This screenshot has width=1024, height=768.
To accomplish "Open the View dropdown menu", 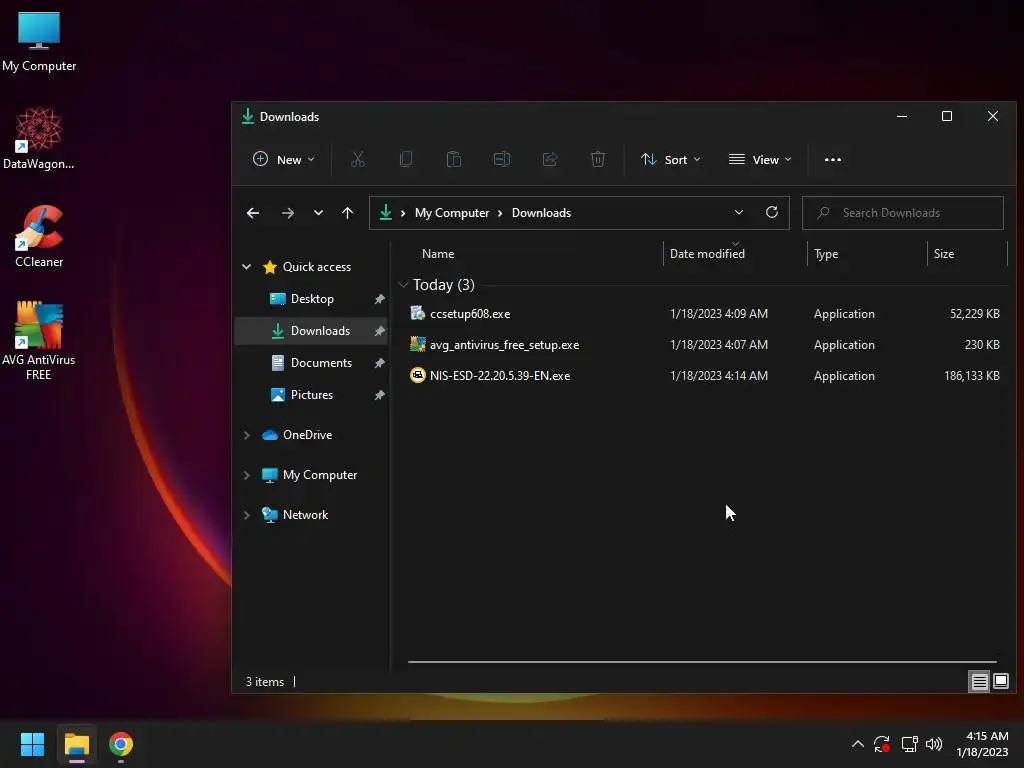I will (x=760, y=159).
